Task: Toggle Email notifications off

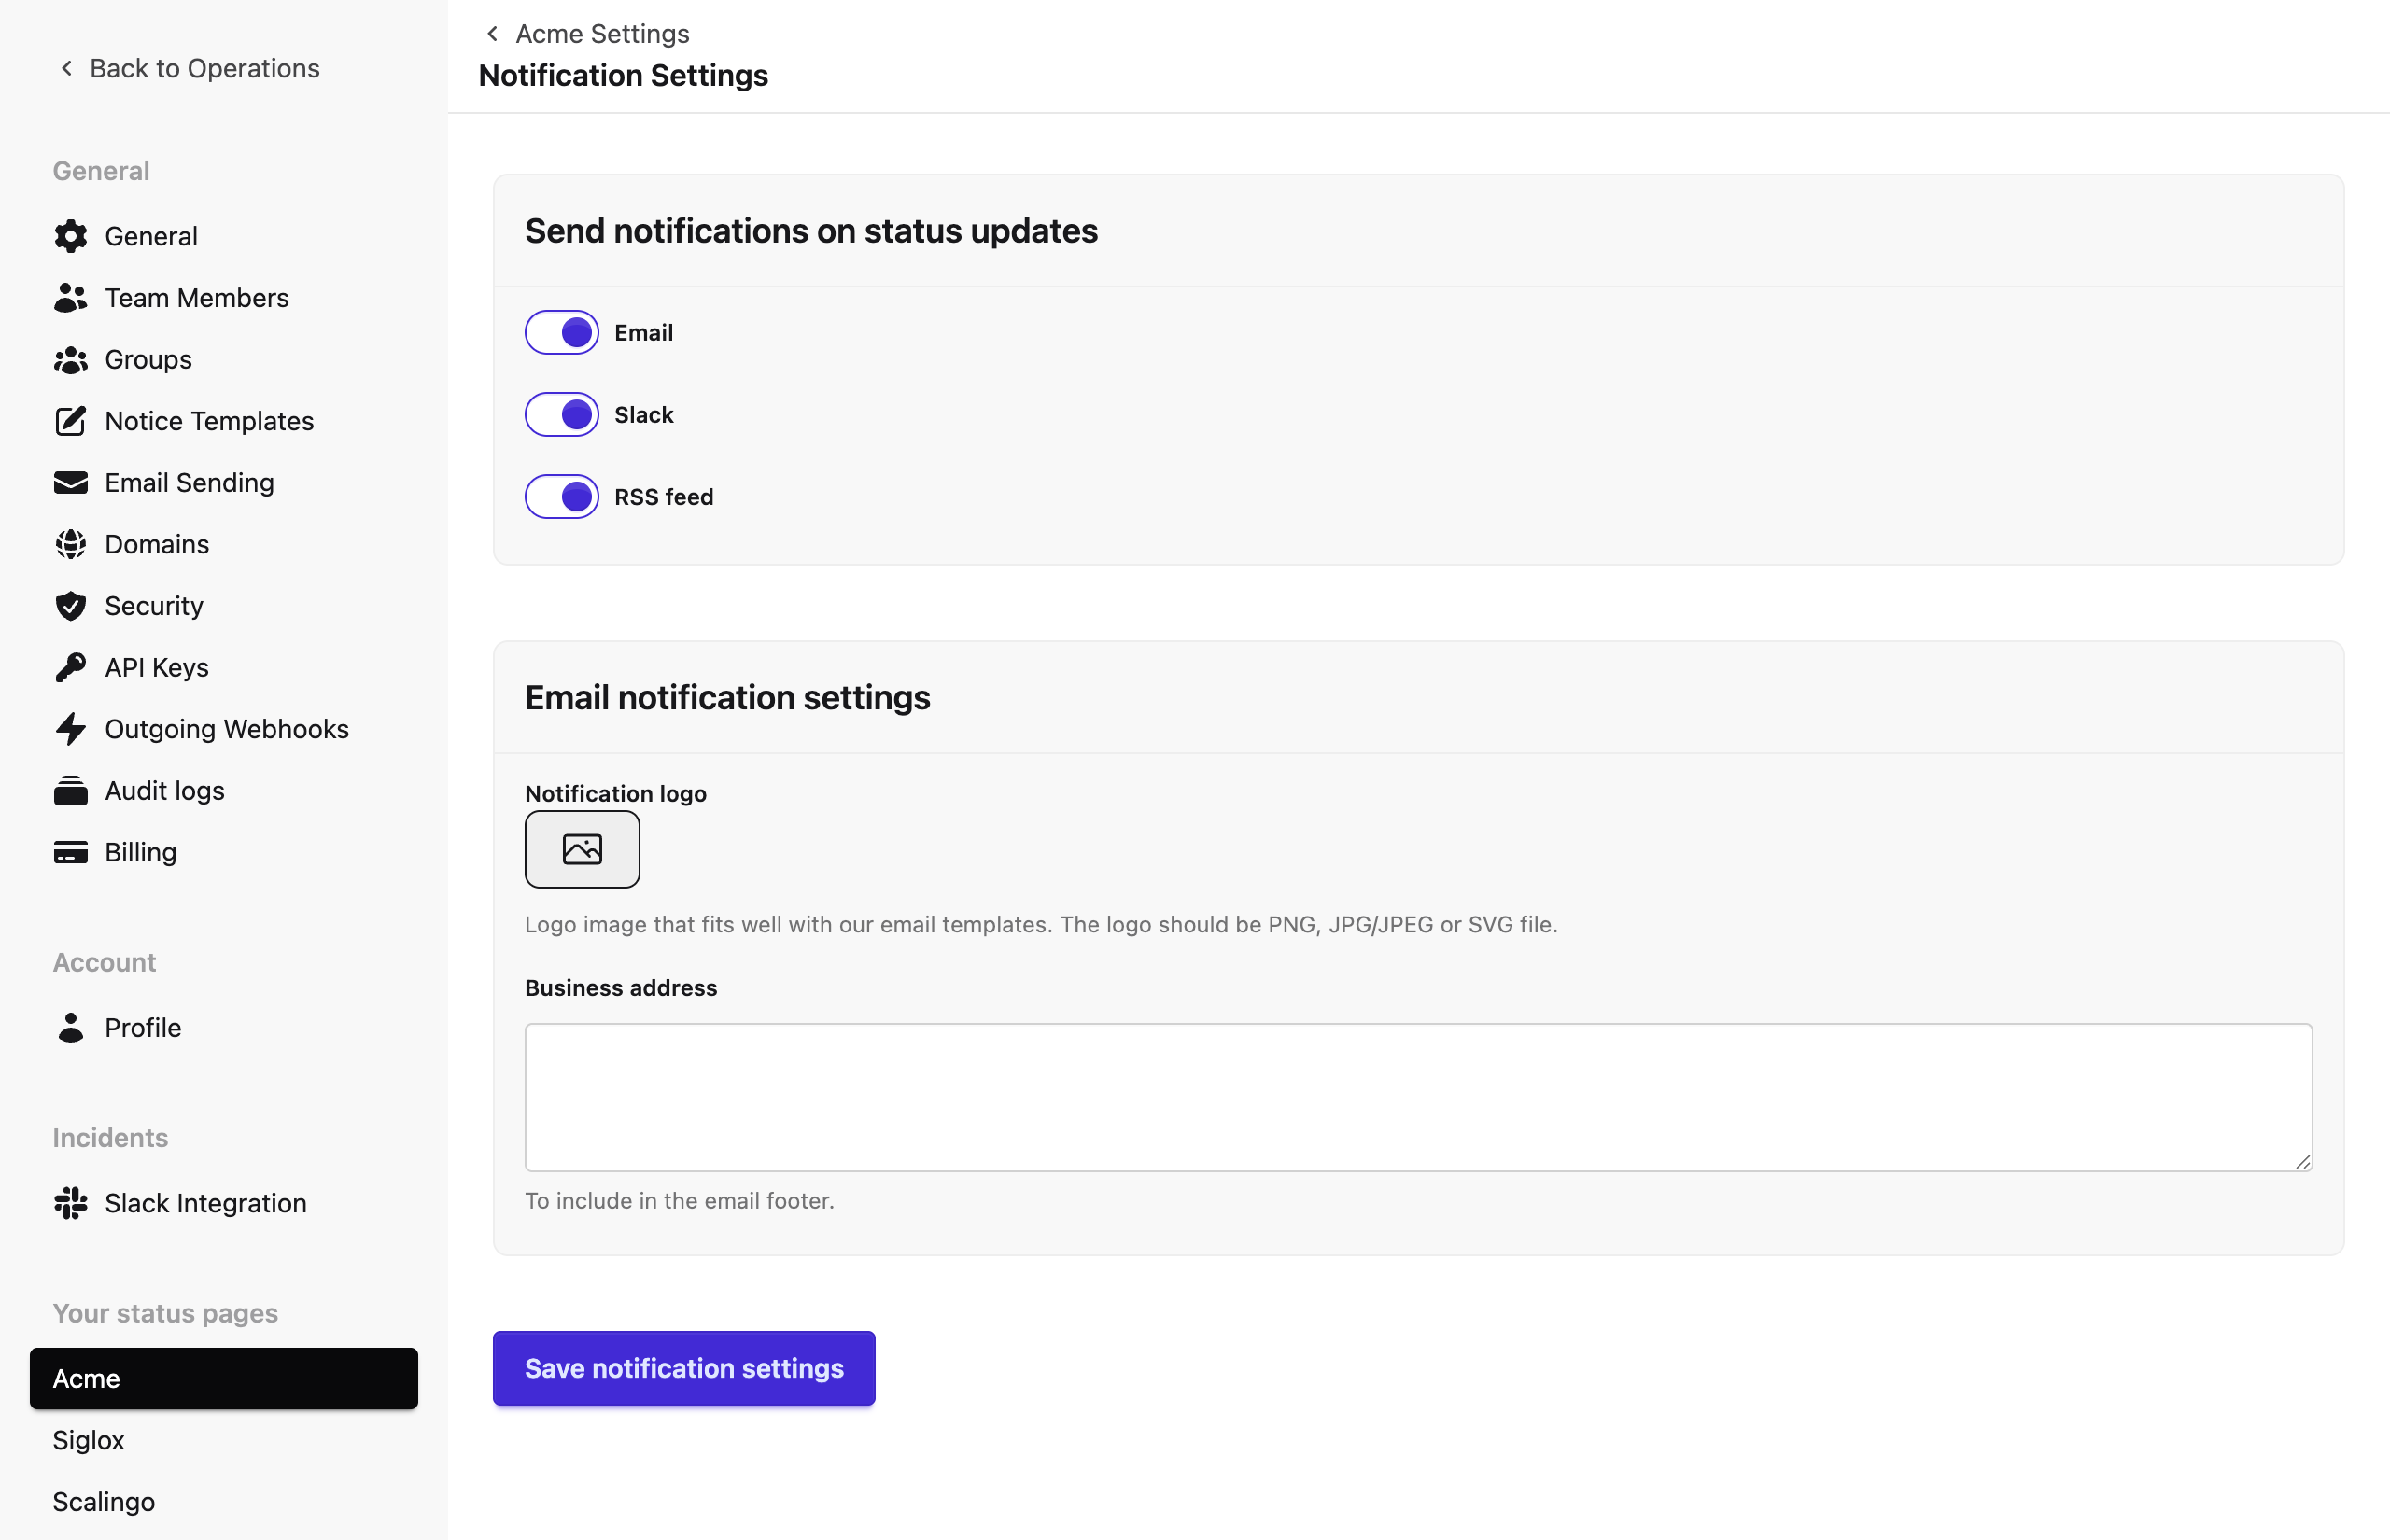Action: 562,332
